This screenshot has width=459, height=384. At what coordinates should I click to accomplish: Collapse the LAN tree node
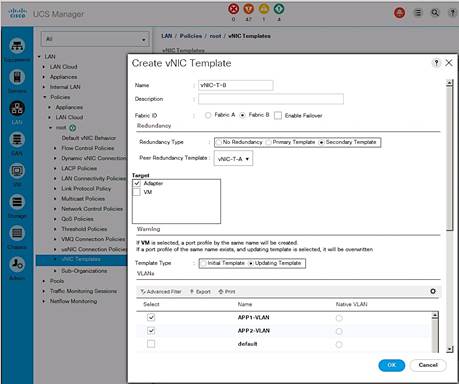[39, 57]
